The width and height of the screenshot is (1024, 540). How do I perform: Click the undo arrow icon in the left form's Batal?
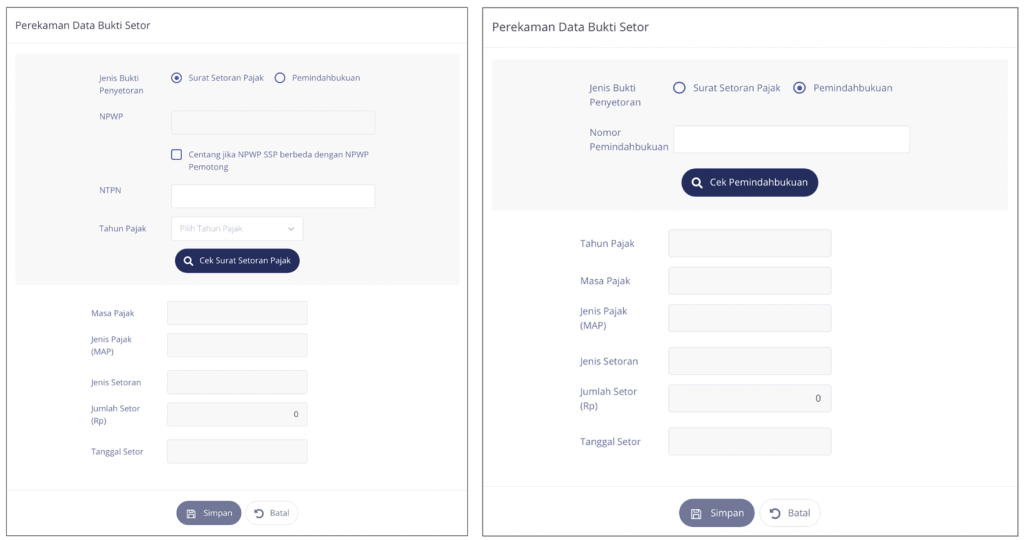[x=260, y=513]
